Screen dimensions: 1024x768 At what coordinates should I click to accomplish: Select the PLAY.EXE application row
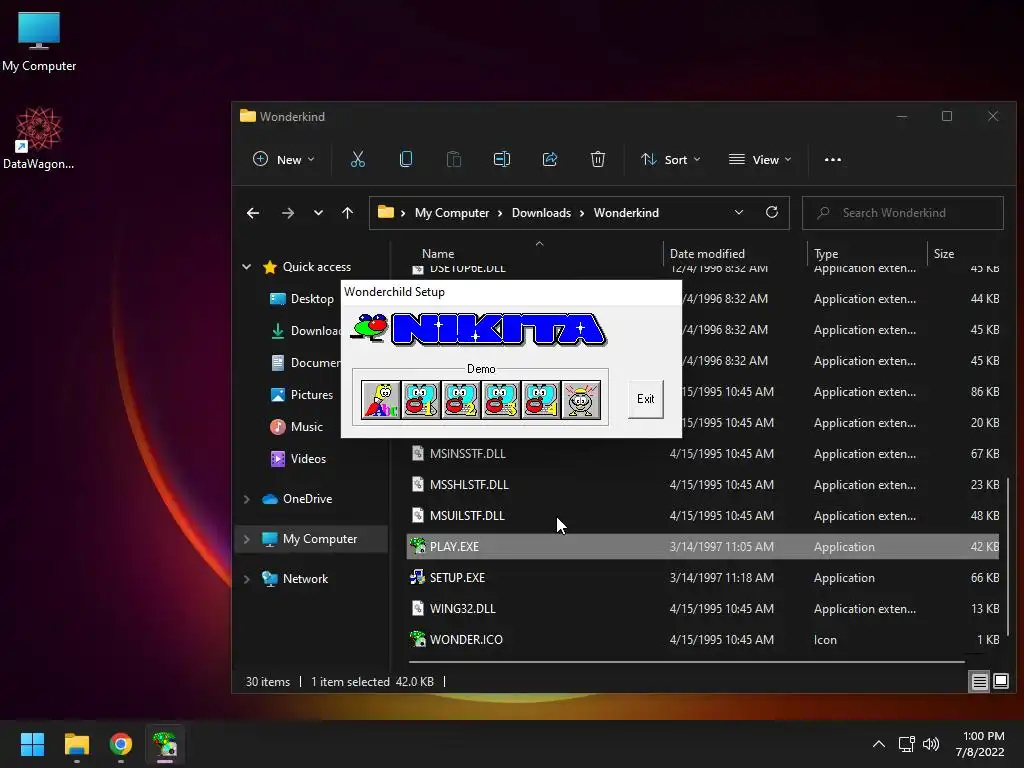click(703, 547)
